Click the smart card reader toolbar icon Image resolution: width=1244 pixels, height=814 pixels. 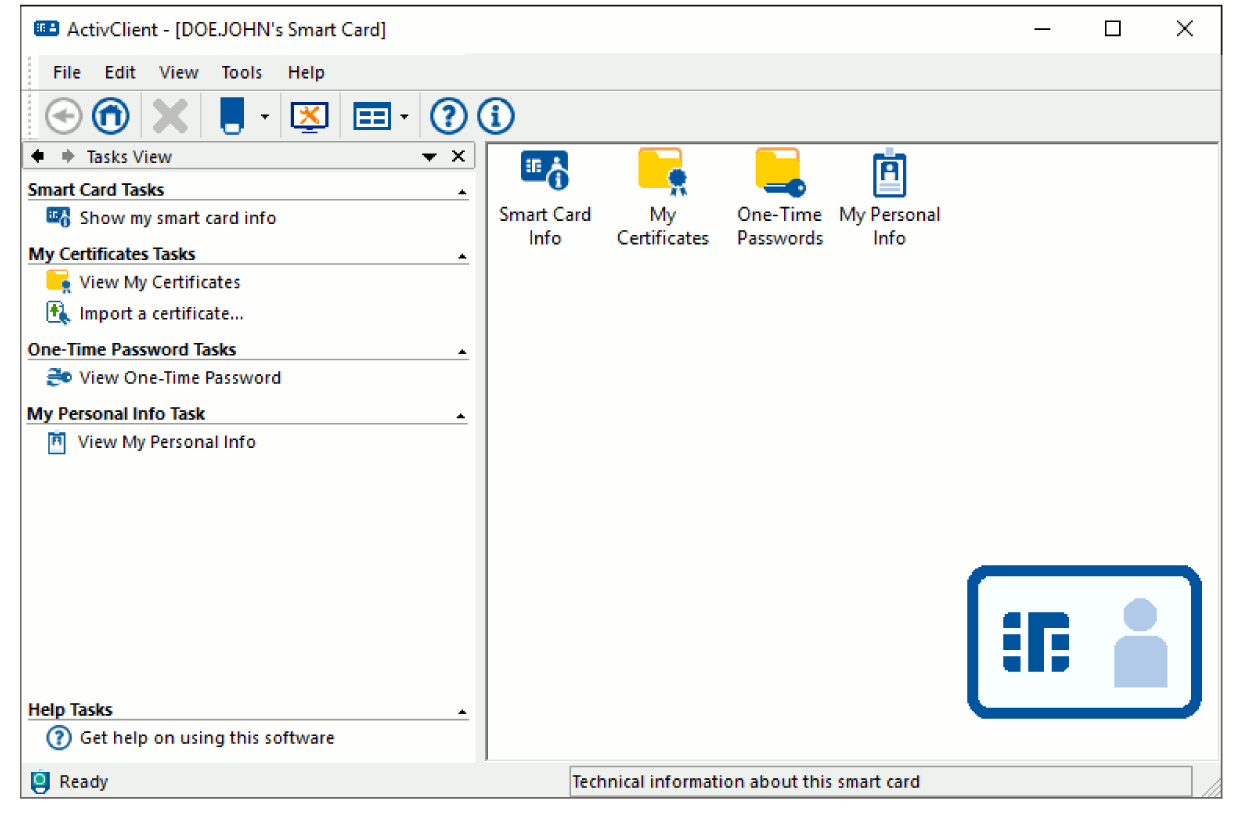pyautogui.click(x=231, y=117)
